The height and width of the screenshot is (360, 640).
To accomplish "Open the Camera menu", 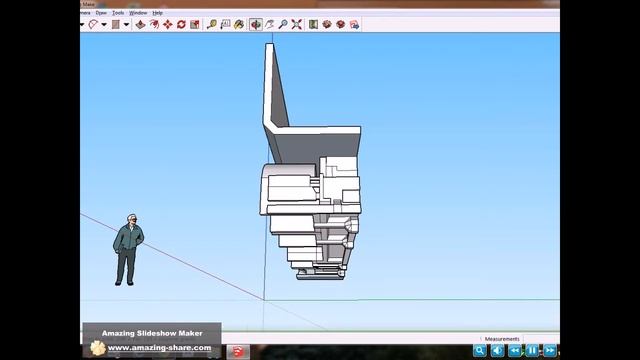I will click(x=85, y=13).
